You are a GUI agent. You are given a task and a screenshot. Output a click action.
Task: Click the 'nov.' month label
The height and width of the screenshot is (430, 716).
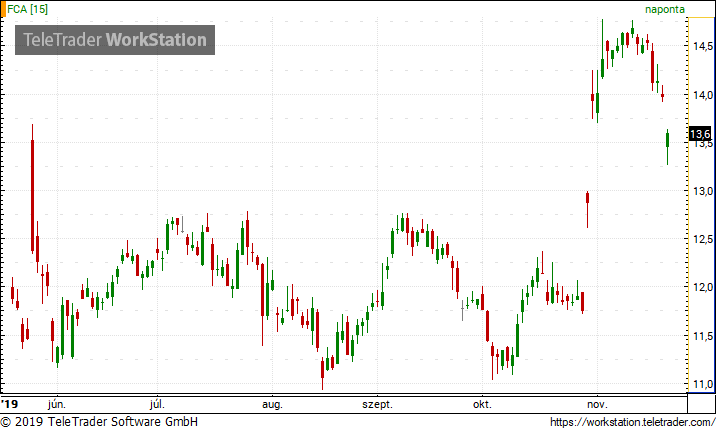point(597,404)
